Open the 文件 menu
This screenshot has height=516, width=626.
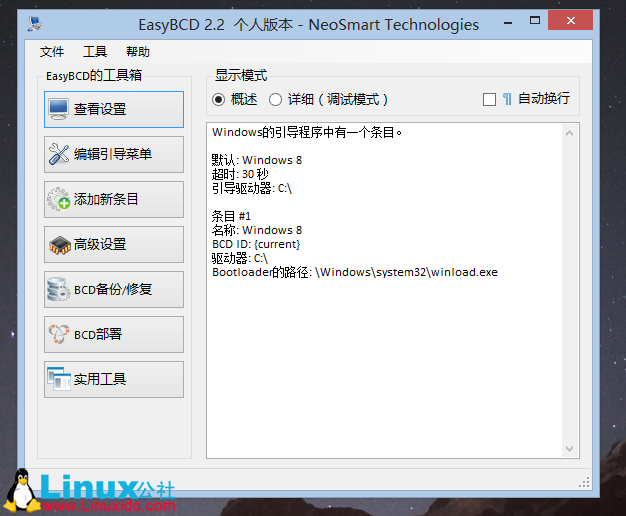click(52, 52)
